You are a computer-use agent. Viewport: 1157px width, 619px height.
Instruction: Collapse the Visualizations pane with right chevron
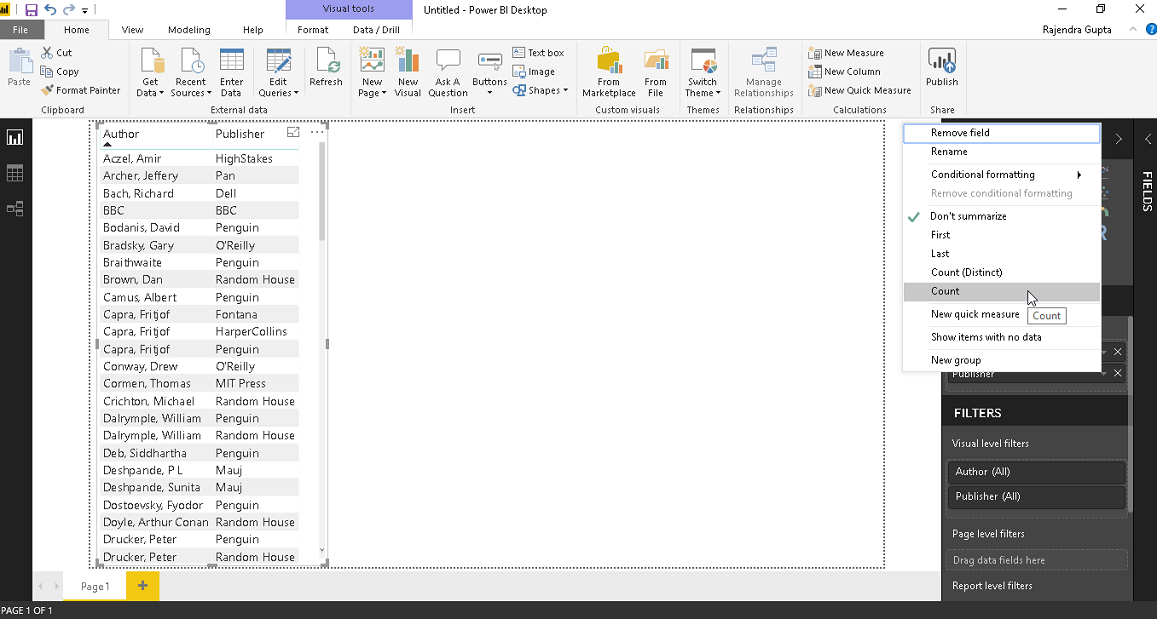click(1118, 139)
